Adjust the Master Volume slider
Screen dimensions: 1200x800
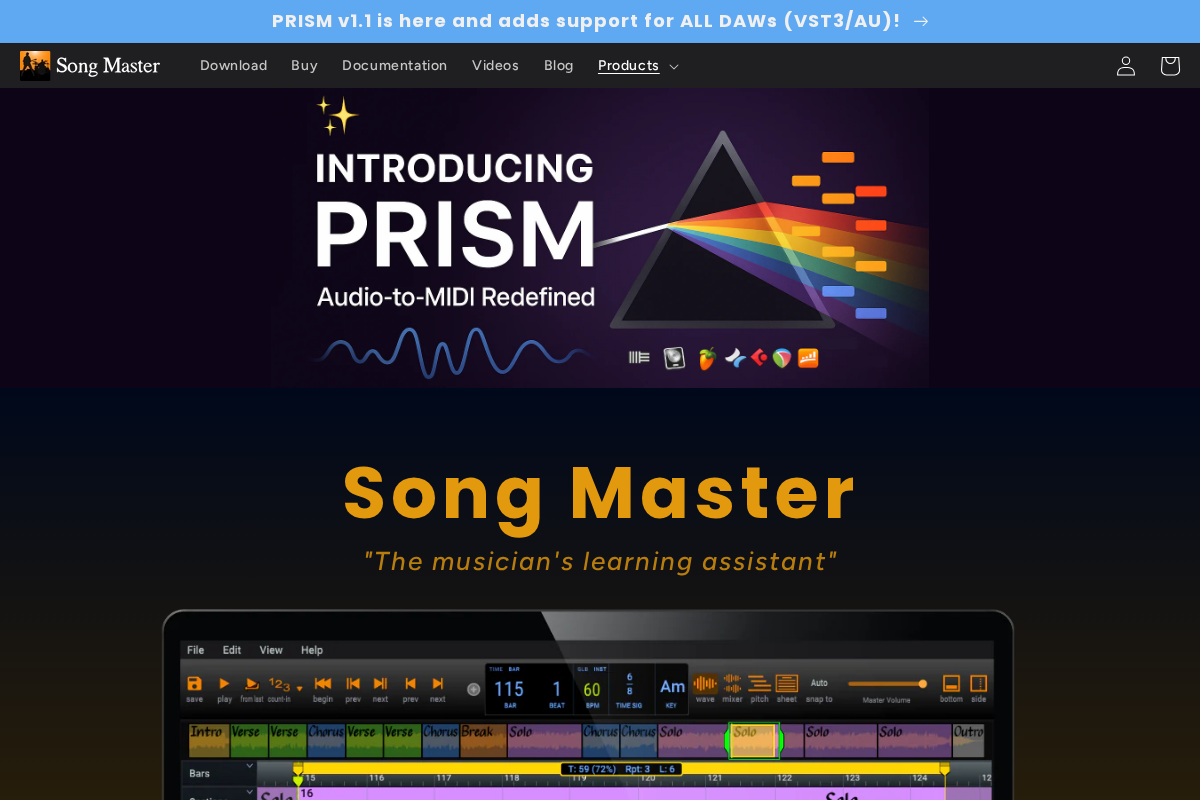[922, 684]
